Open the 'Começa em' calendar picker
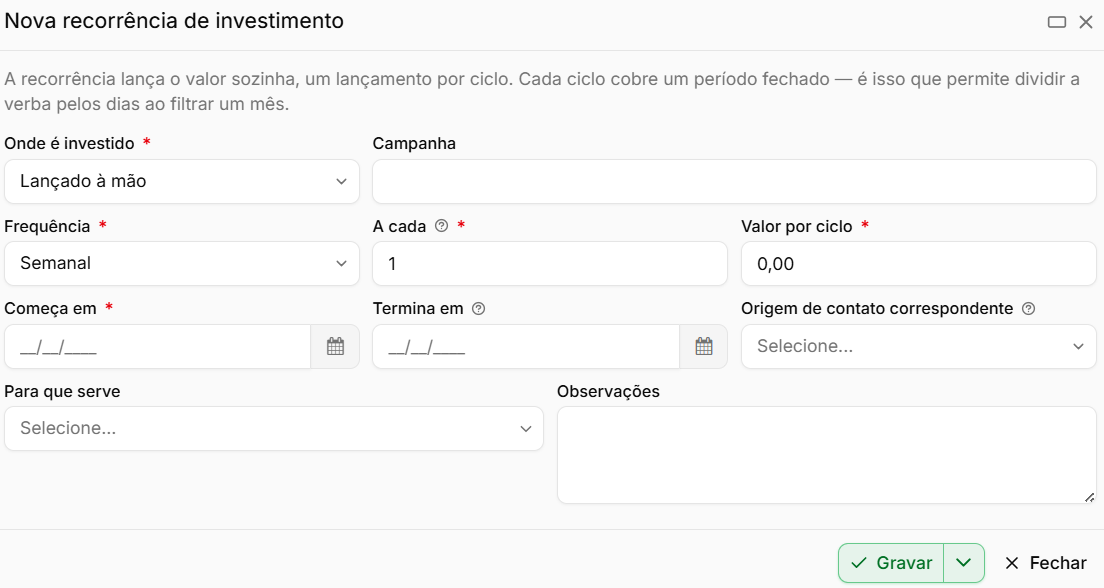This screenshot has width=1104, height=588. pyautogui.click(x=335, y=346)
